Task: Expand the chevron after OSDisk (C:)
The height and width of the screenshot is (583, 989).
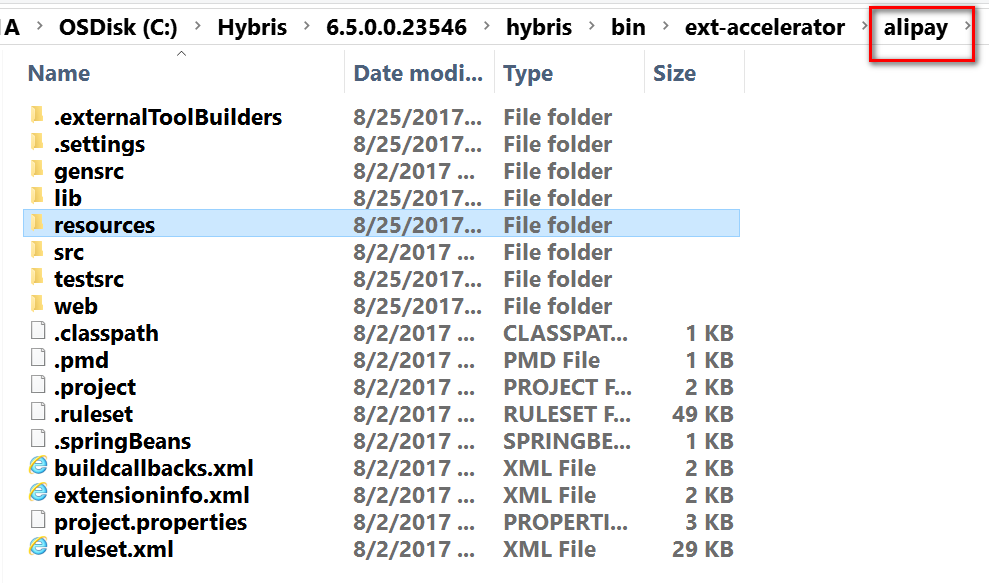Action: click(x=197, y=26)
